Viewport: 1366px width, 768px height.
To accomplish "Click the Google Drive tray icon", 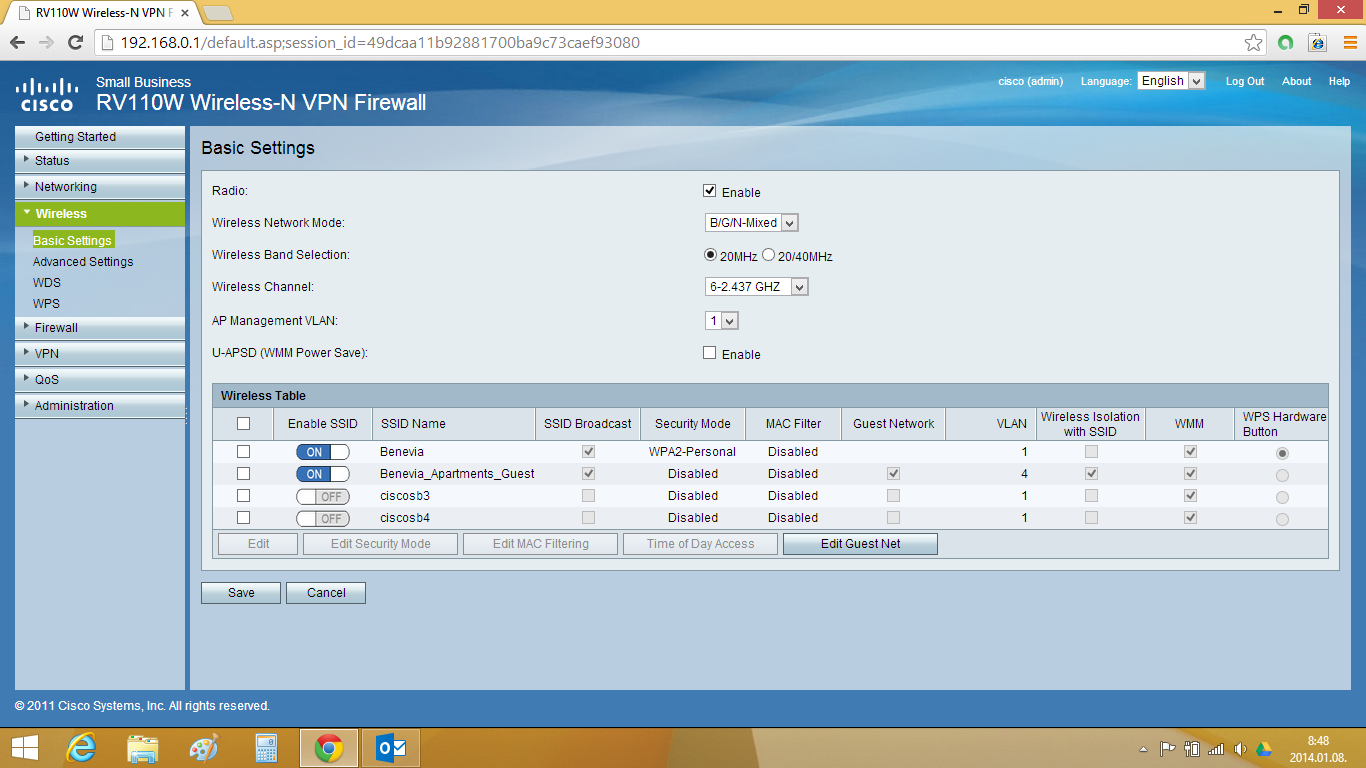I will (x=1264, y=749).
